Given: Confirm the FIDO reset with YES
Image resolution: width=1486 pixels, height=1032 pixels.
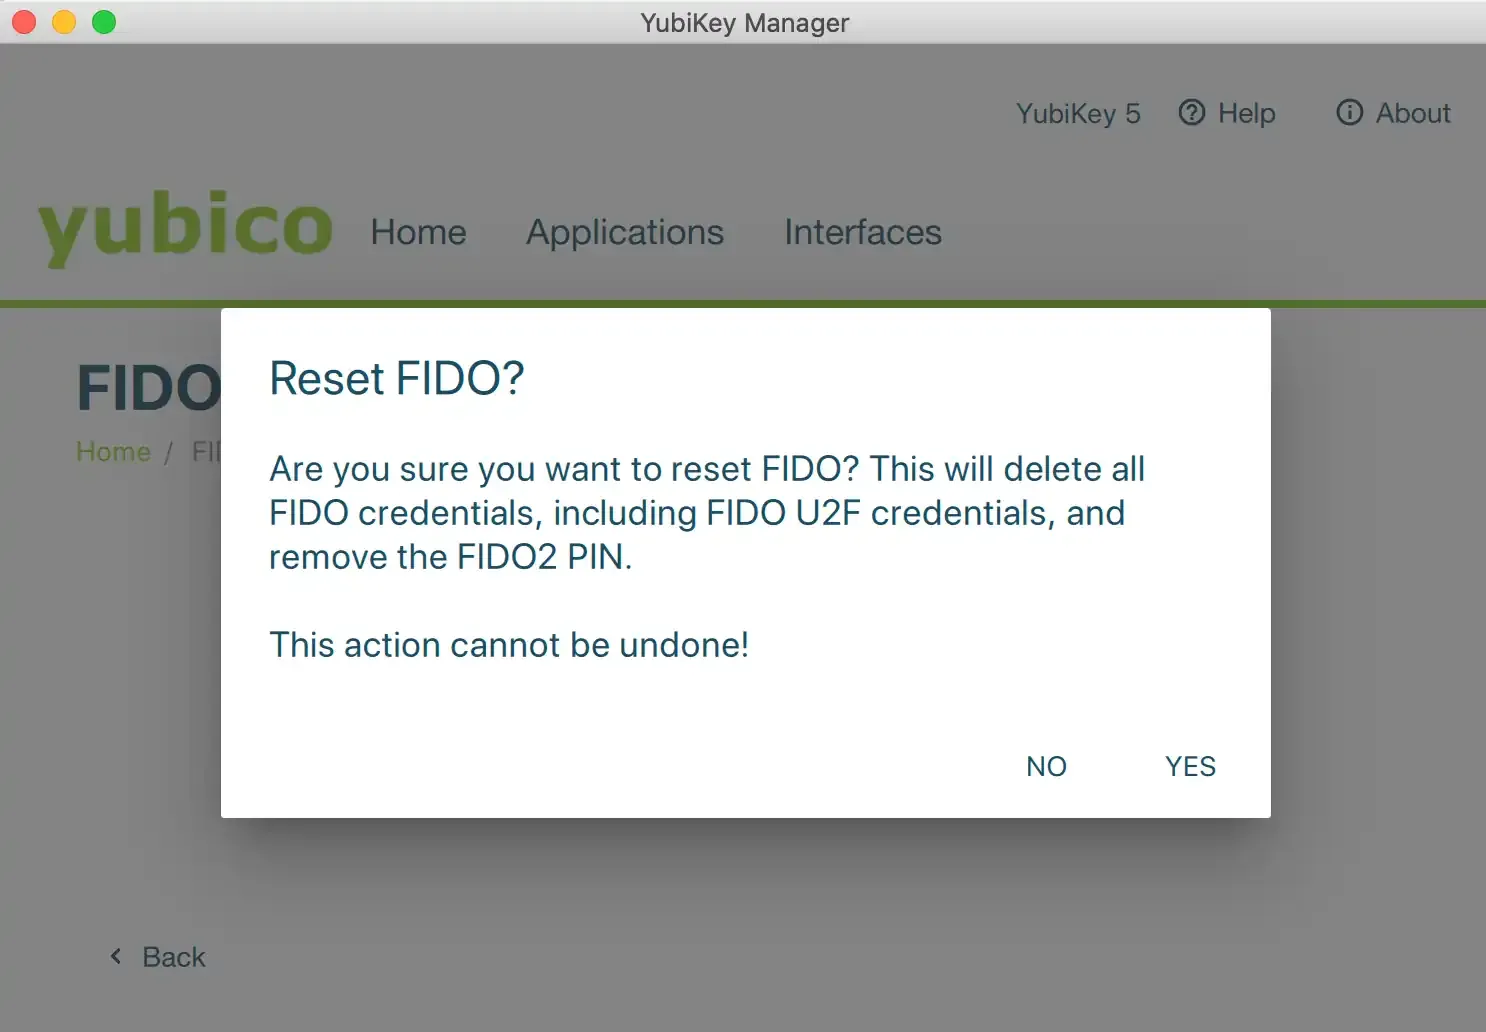Looking at the screenshot, I should [x=1190, y=766].
